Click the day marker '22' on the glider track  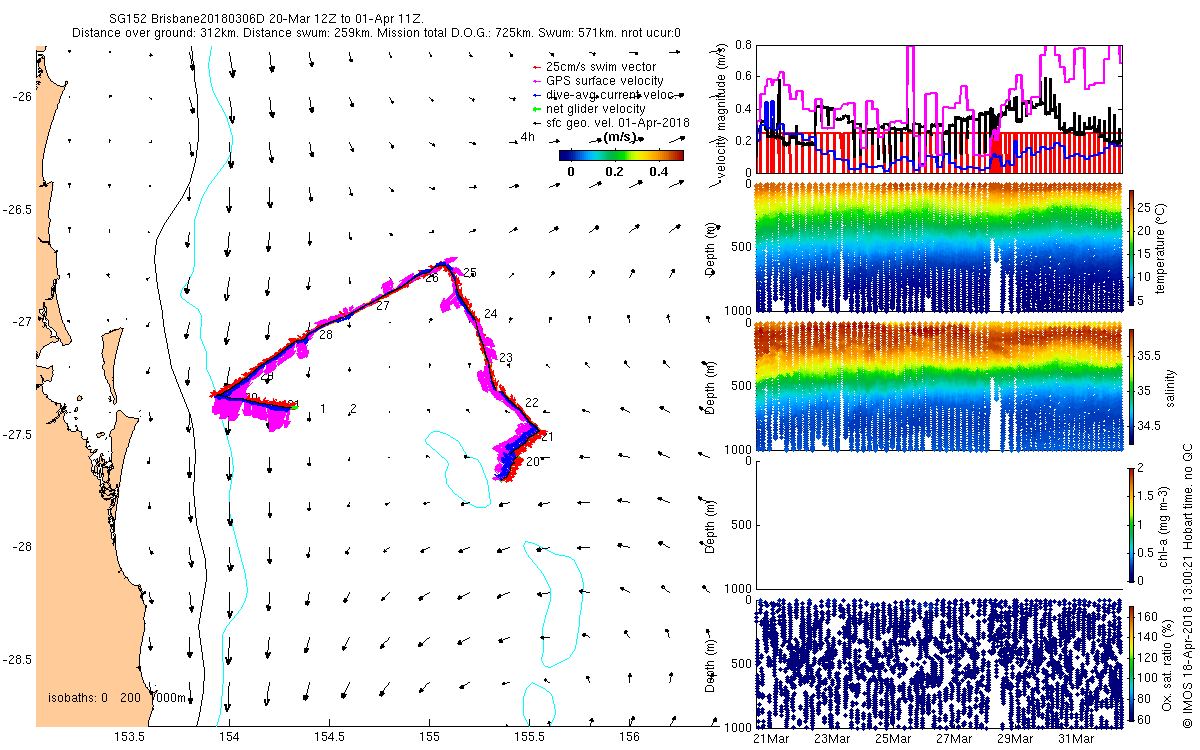tap(532, 403)
